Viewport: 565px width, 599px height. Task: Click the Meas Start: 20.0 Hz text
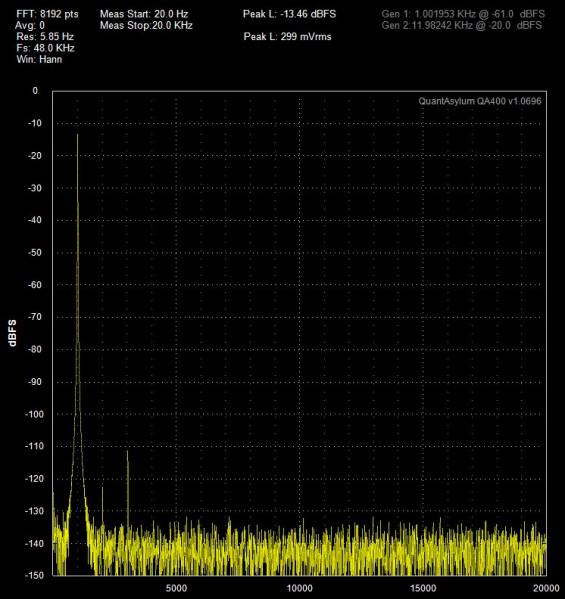coord(144,14)
